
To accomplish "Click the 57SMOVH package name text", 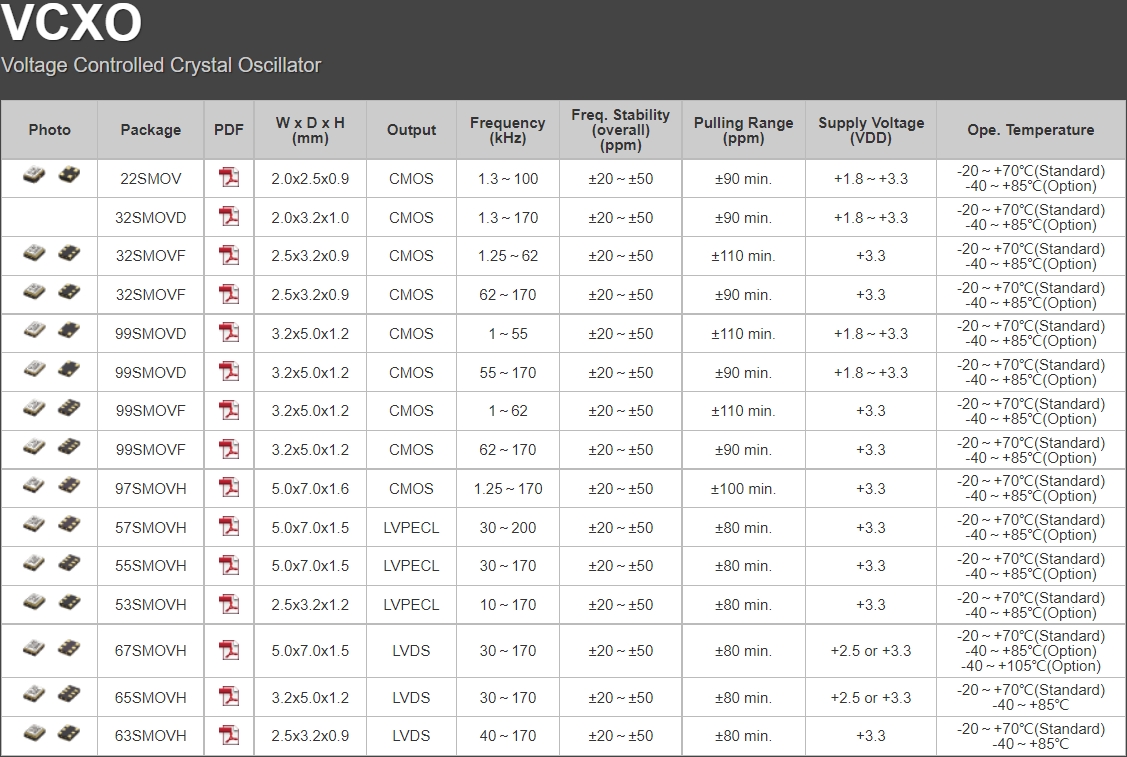I will coord(151,527).
